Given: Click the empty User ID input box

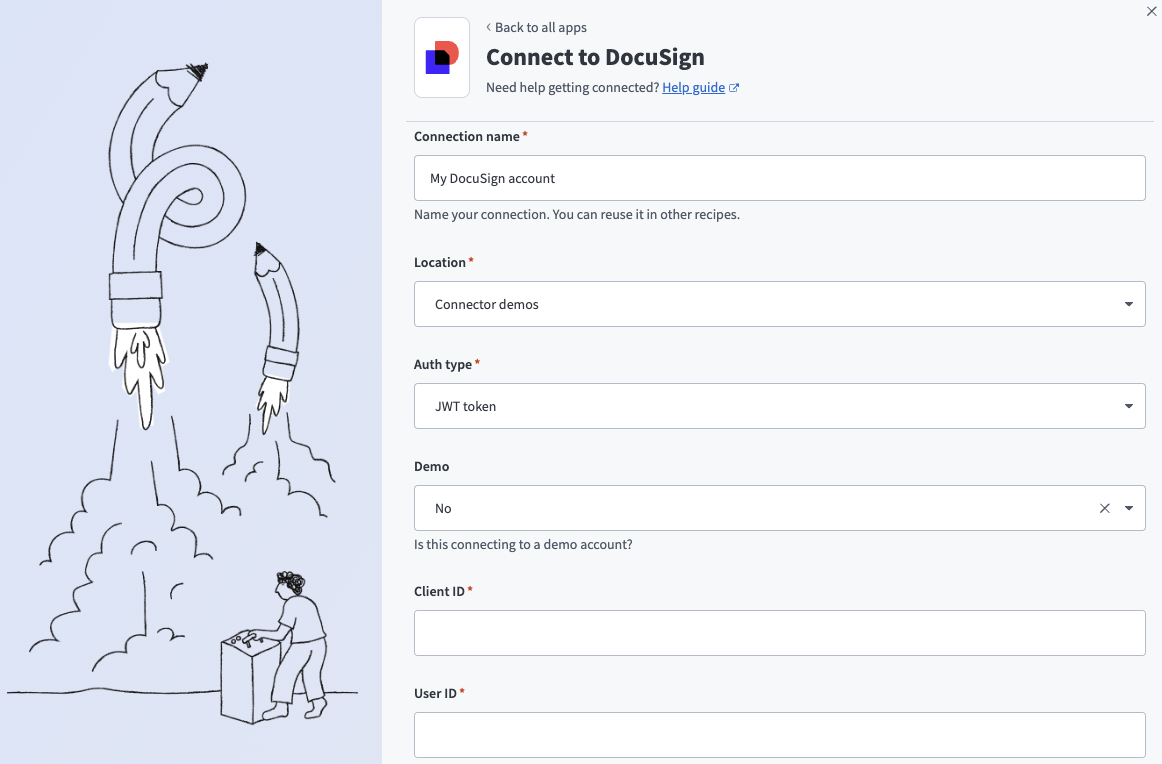Looking at the screenshot, I should coord(780,734).
